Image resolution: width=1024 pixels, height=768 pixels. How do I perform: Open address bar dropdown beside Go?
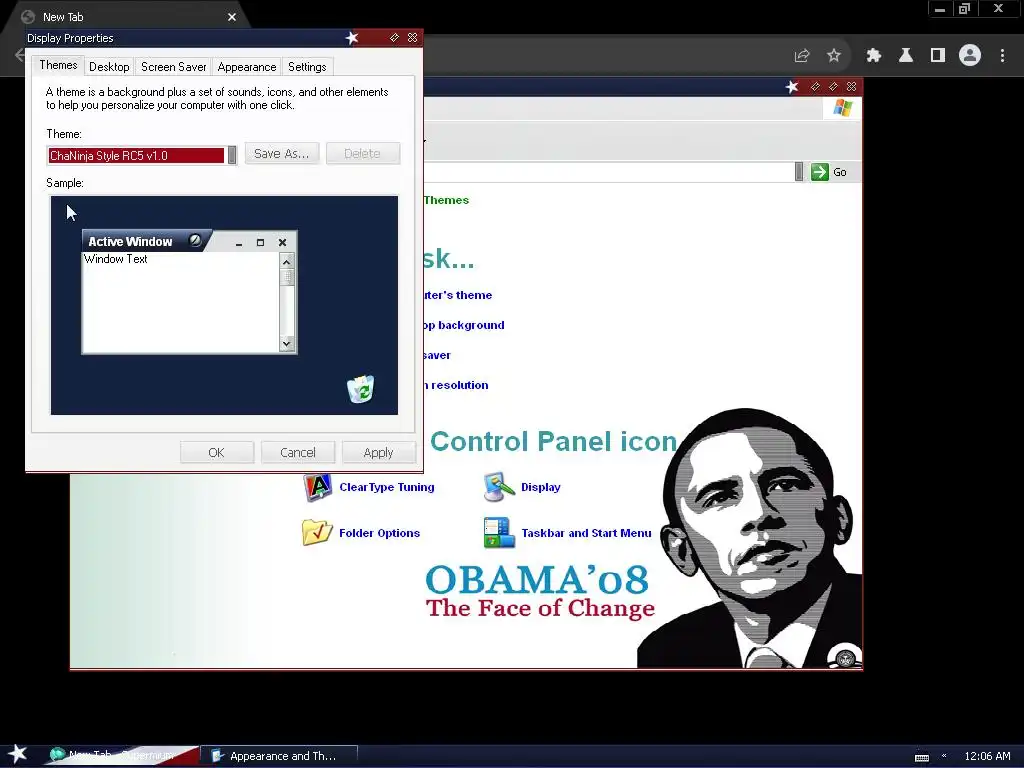coord(799,172)
